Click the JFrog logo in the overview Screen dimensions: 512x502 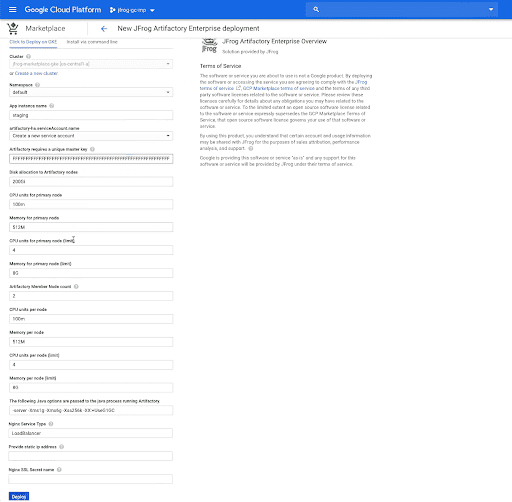coord(209,46)
